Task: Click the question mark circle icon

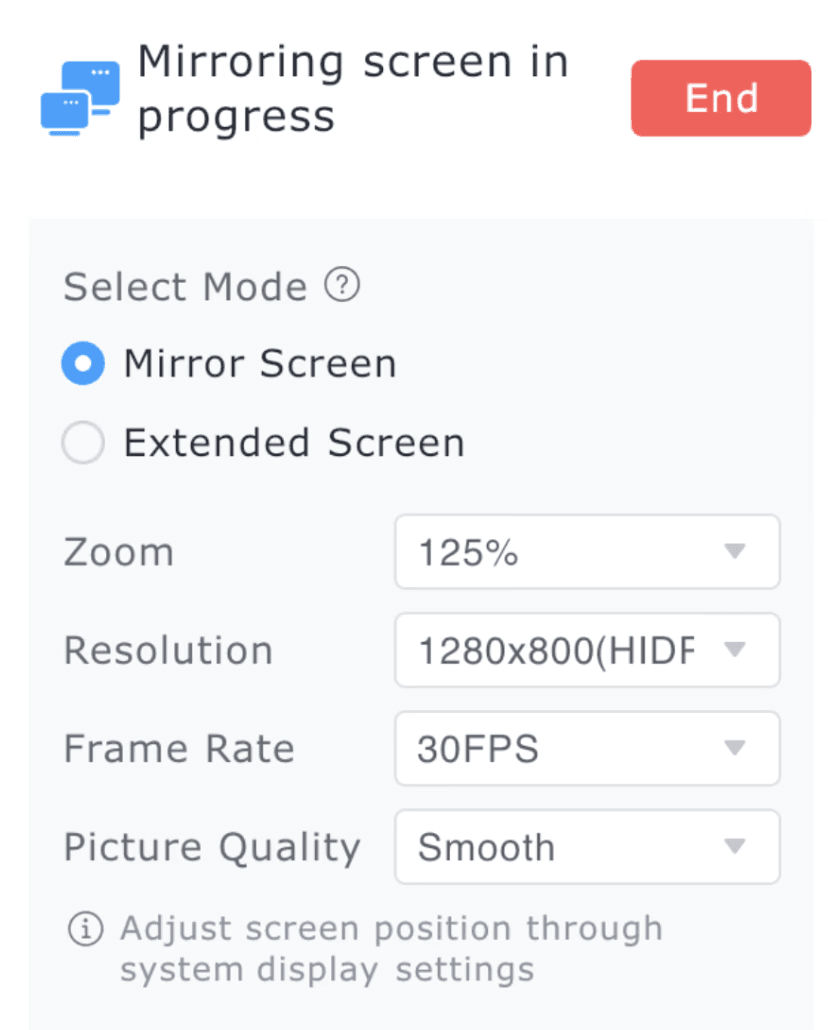Action: (341, 286)
